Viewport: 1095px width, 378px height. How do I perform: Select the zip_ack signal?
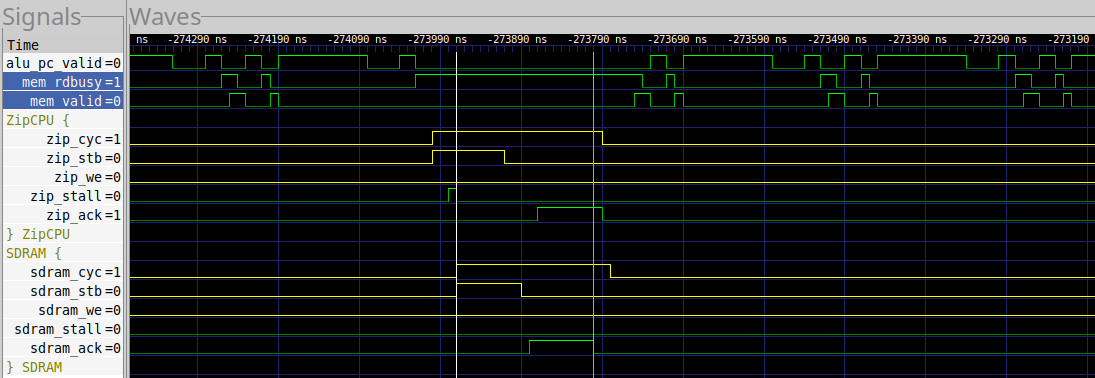tap(64, 215)
